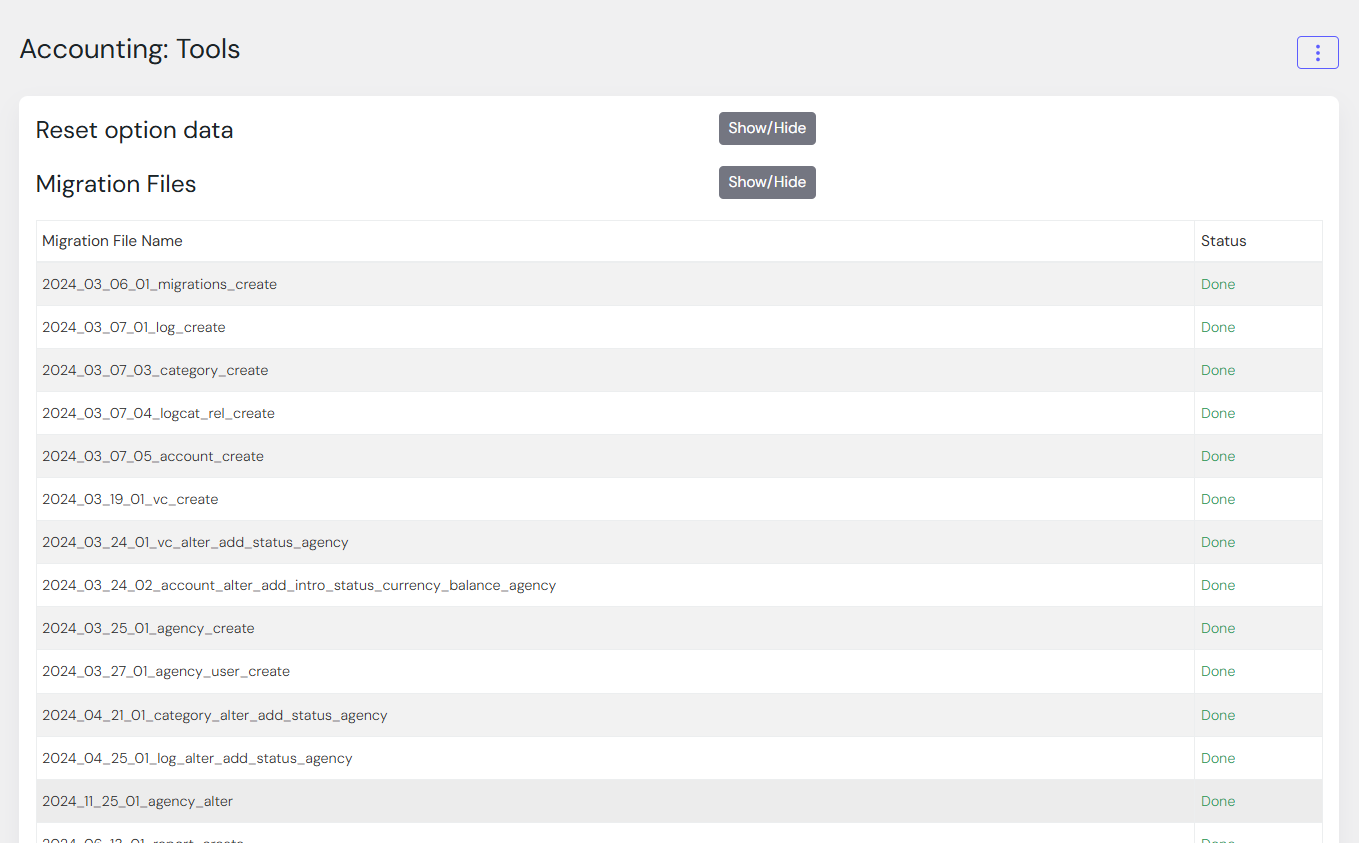Click the Status column header

pyautogui.click(x=1223, y=241)
